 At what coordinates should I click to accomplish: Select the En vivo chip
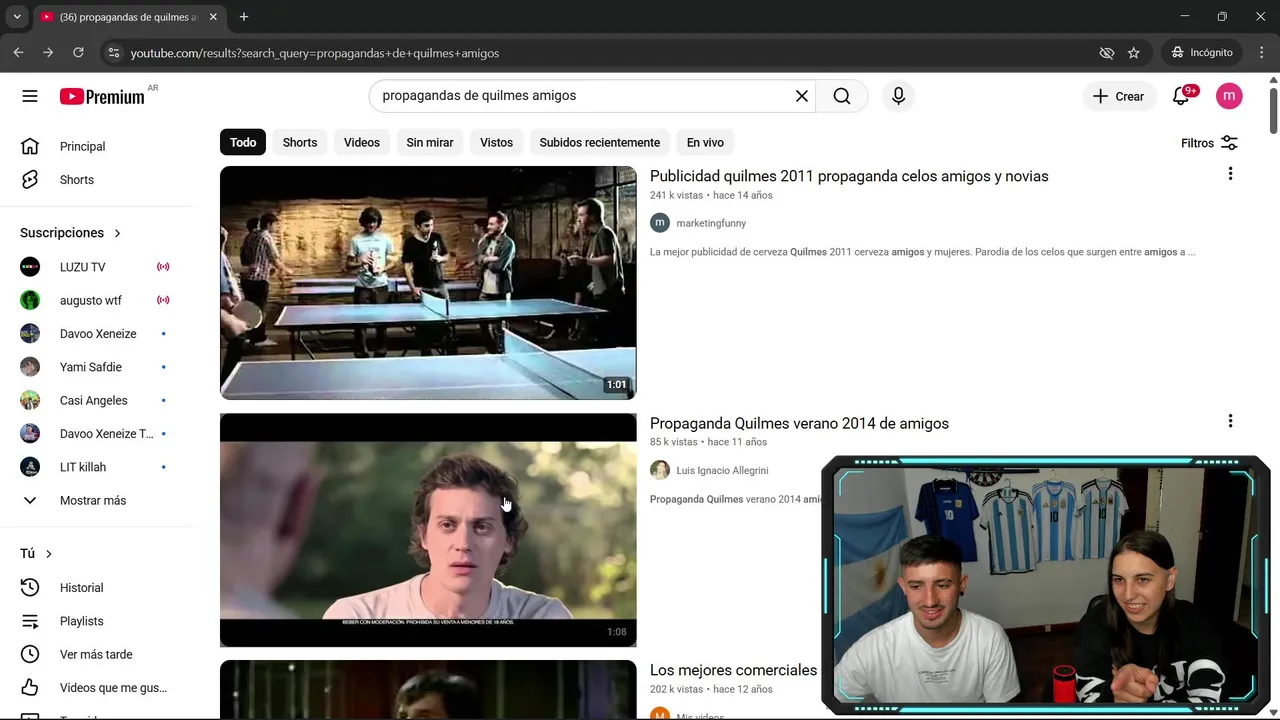(705, 142)
